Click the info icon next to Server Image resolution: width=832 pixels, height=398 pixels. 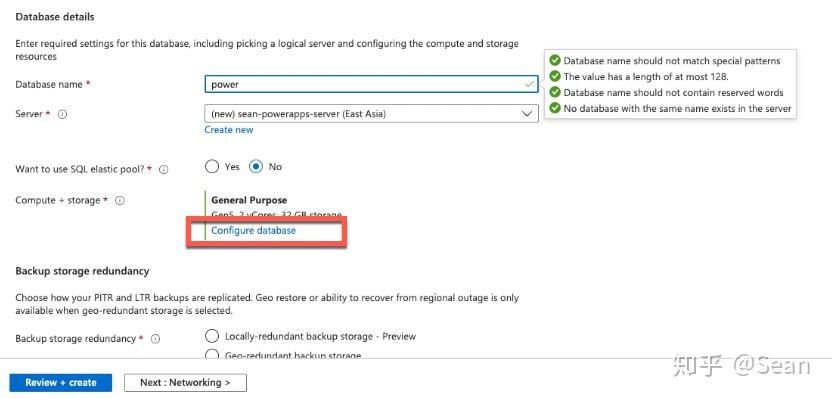pos(62,114)
